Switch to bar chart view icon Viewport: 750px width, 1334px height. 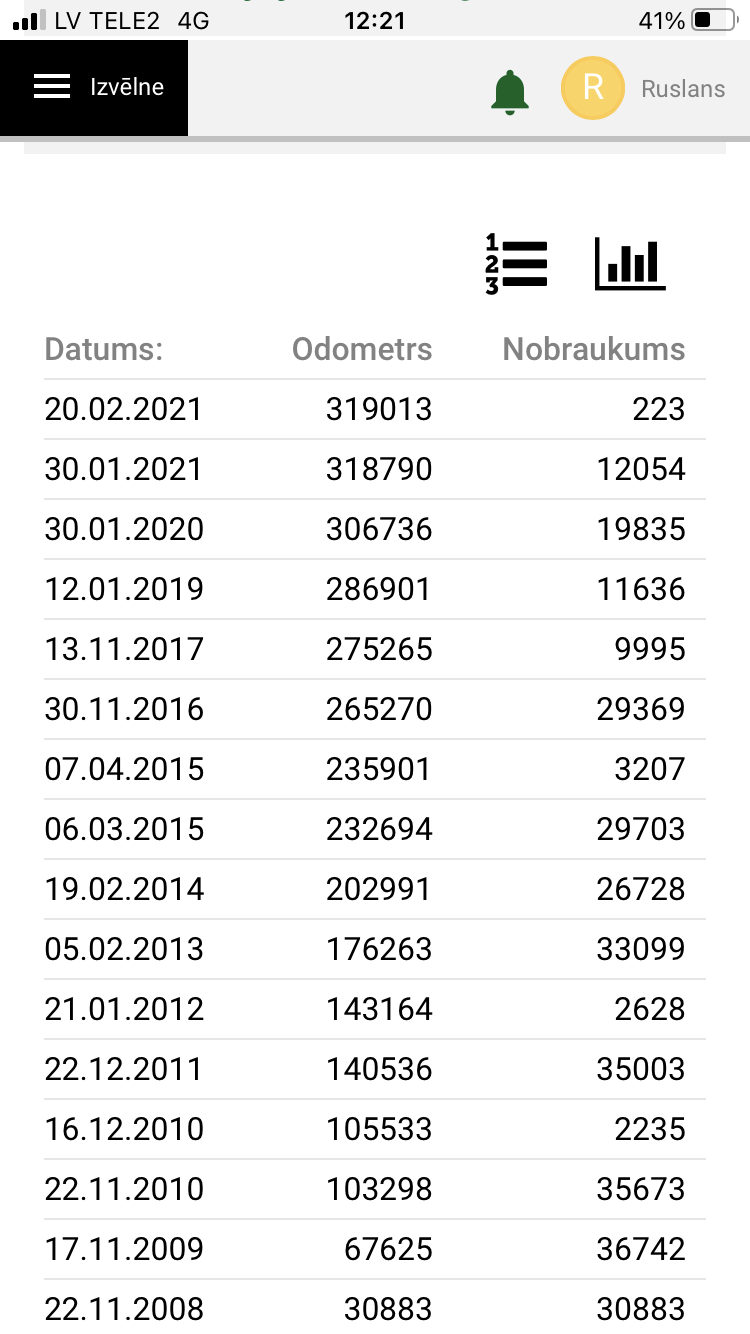coord(630,264)
